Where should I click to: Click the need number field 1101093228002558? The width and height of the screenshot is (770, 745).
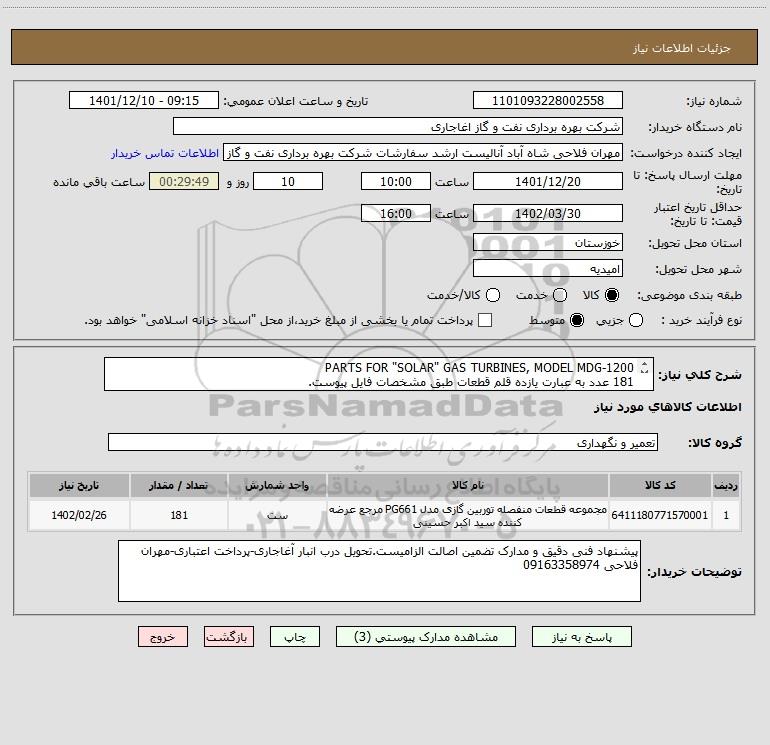click(x=548, y=100)
